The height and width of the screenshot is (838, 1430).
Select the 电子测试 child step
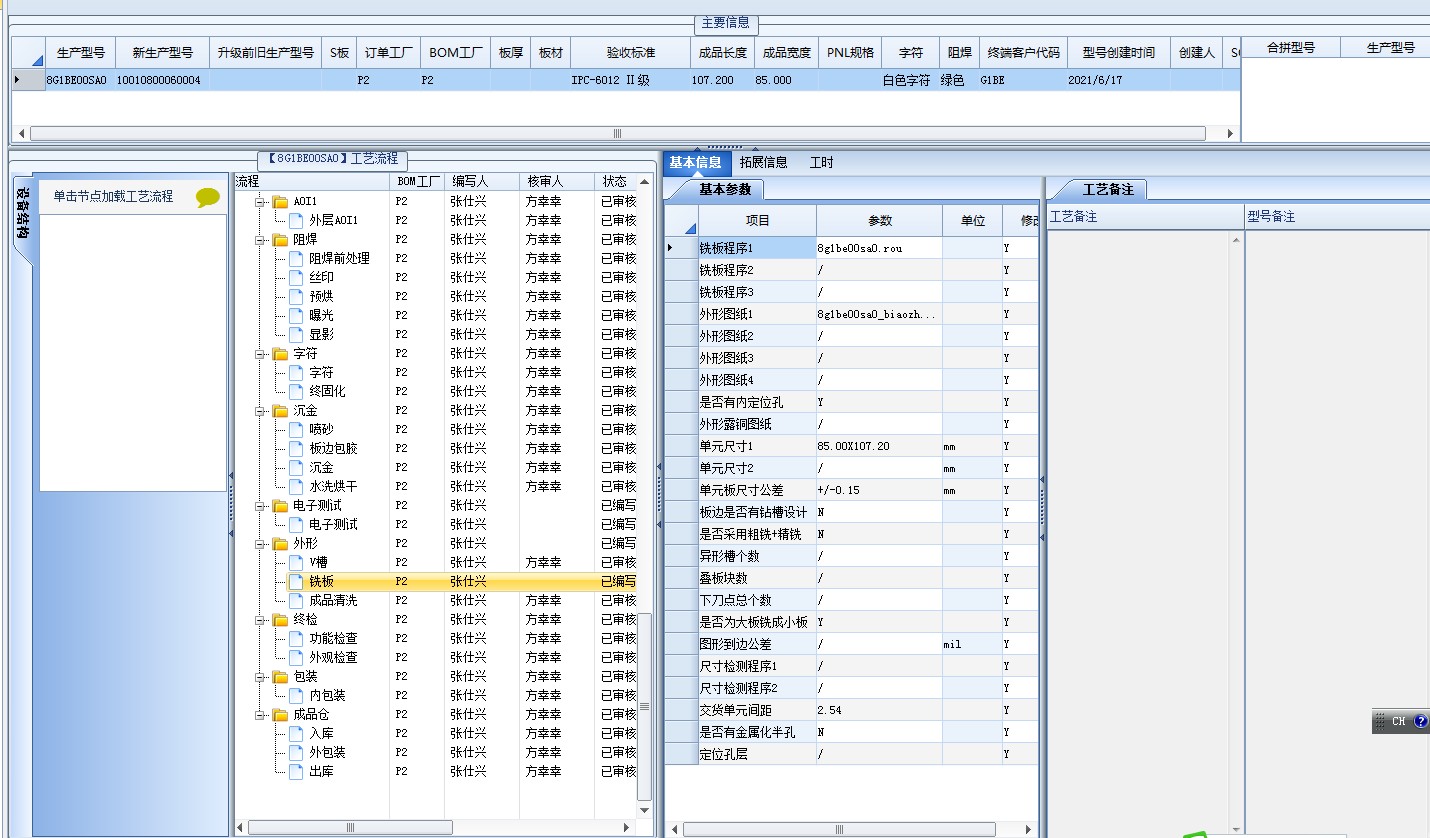coord(333,524)
